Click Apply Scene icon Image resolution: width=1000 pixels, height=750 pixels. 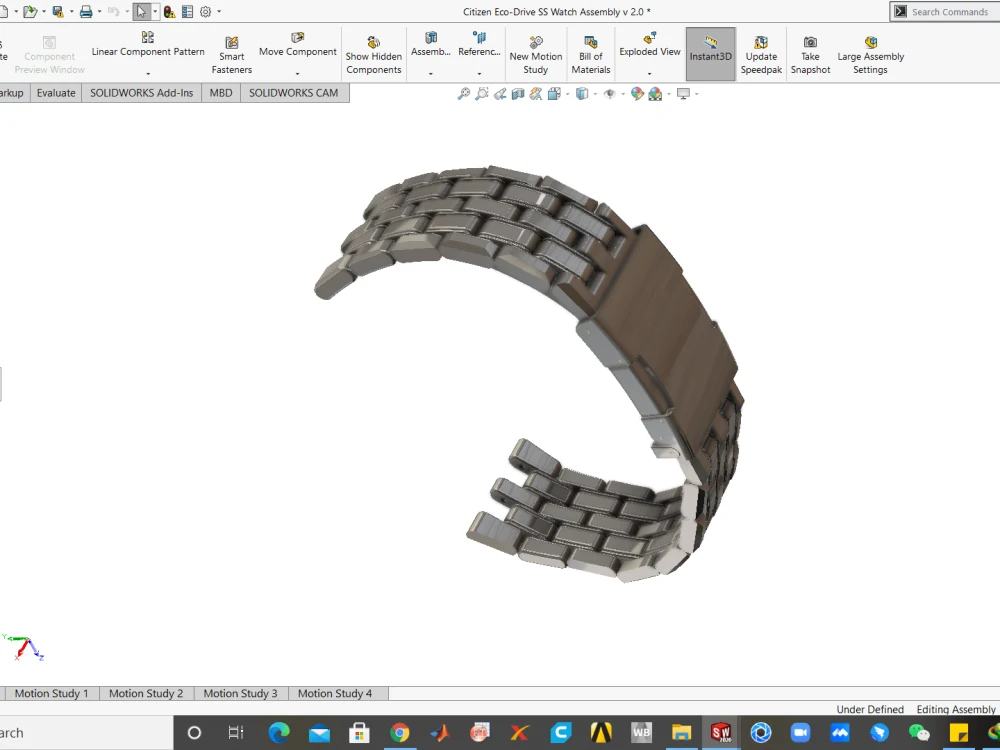point(655,94)
